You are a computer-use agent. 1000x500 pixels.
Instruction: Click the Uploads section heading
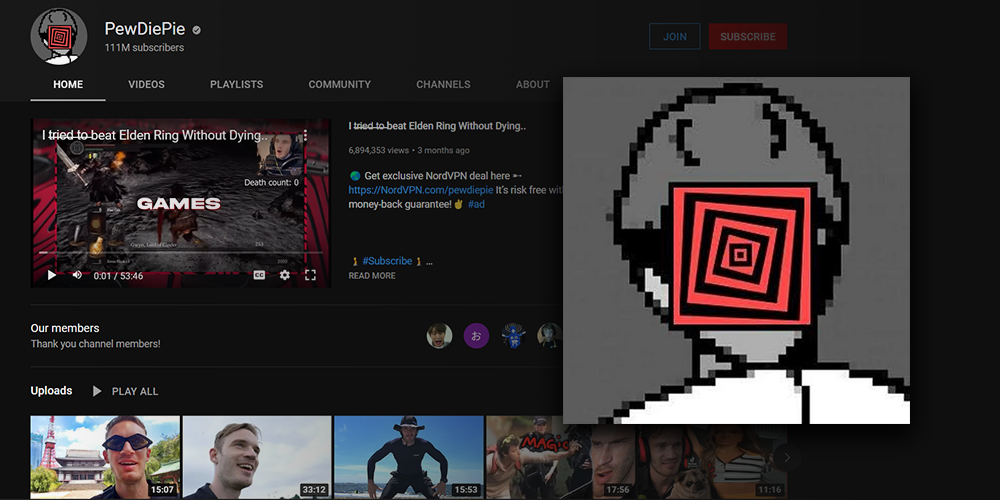point(51,390)
